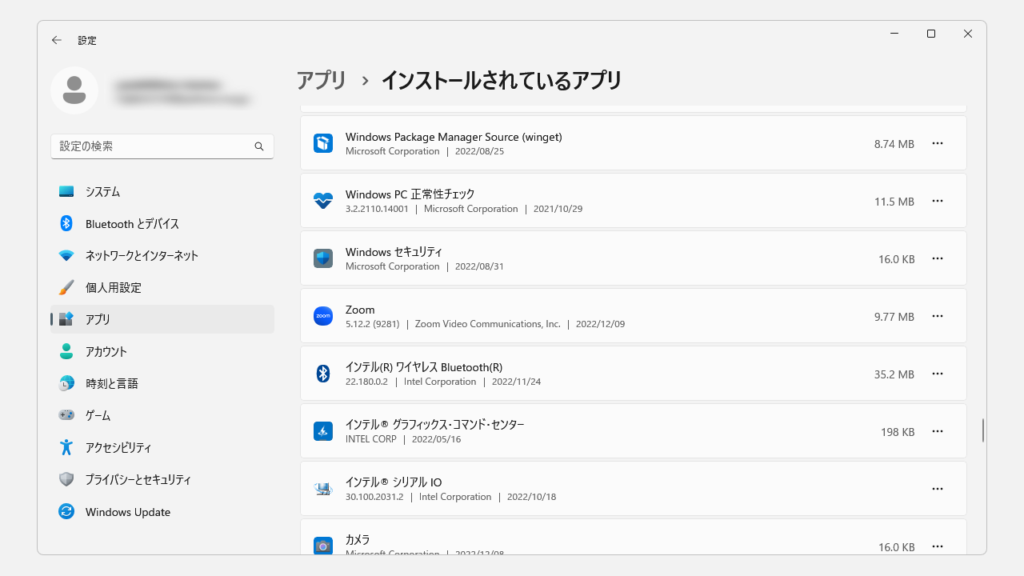Open more options for Windows セキュリティ
This screenshot has width=1024, height=576.
coord(937,259)
